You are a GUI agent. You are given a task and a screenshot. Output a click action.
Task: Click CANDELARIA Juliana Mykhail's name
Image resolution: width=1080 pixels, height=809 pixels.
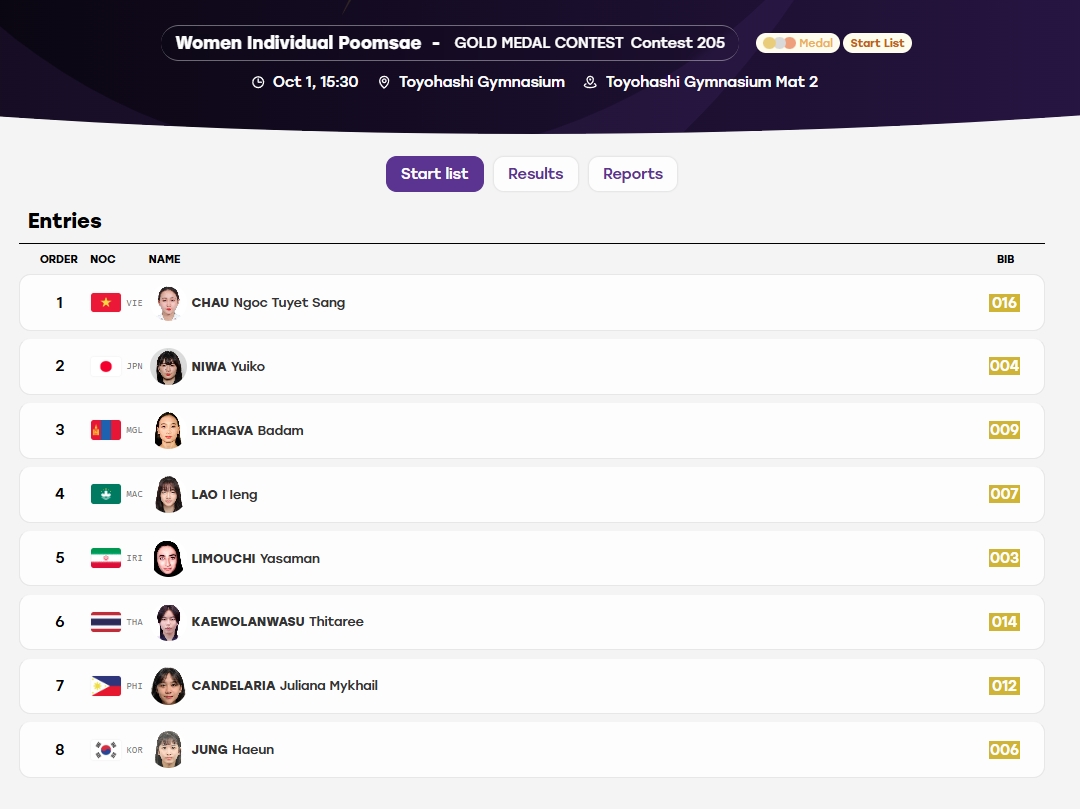pyautogui.click(x=284, y=686)
